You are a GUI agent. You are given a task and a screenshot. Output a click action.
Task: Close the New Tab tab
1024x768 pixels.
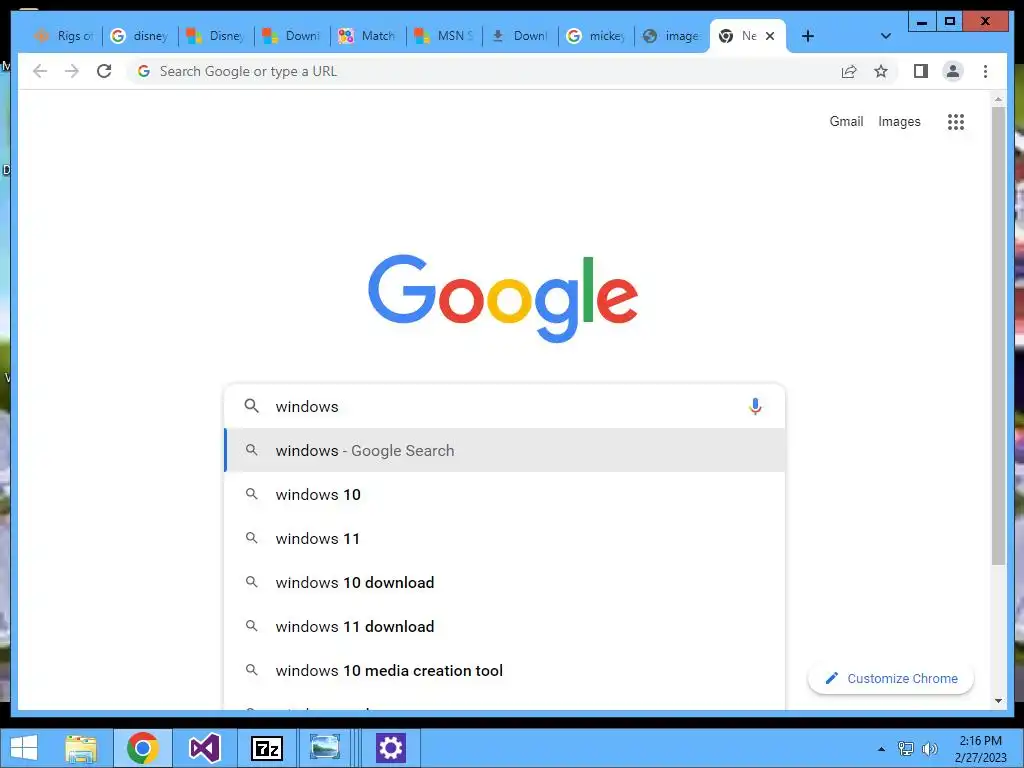770,36
